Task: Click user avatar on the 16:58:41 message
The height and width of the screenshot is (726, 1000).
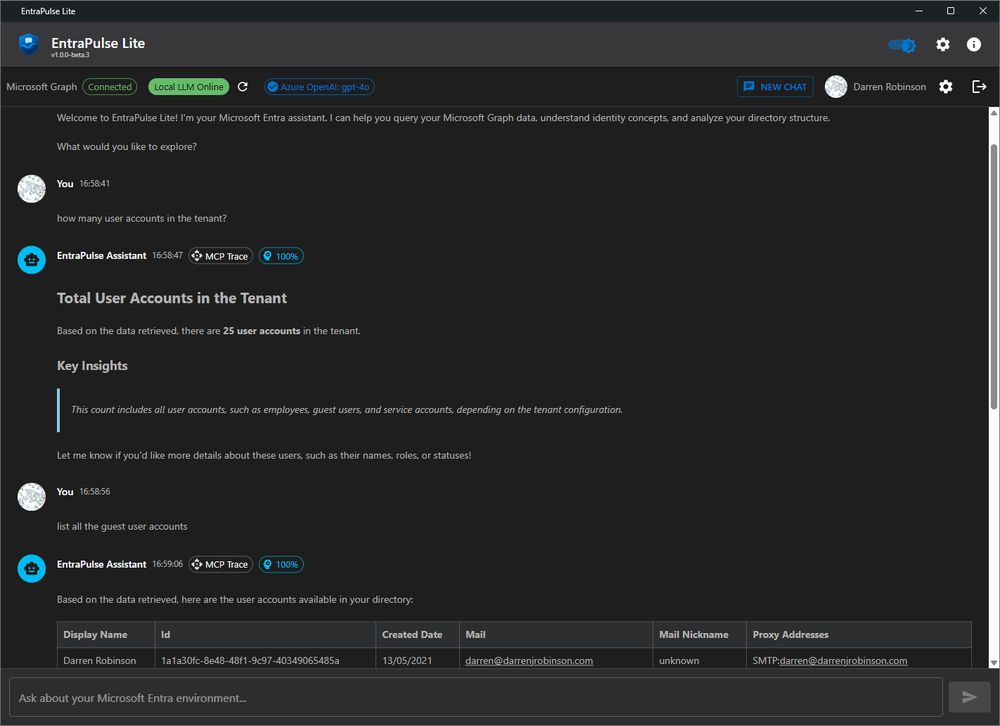Action: coord(31,189)
